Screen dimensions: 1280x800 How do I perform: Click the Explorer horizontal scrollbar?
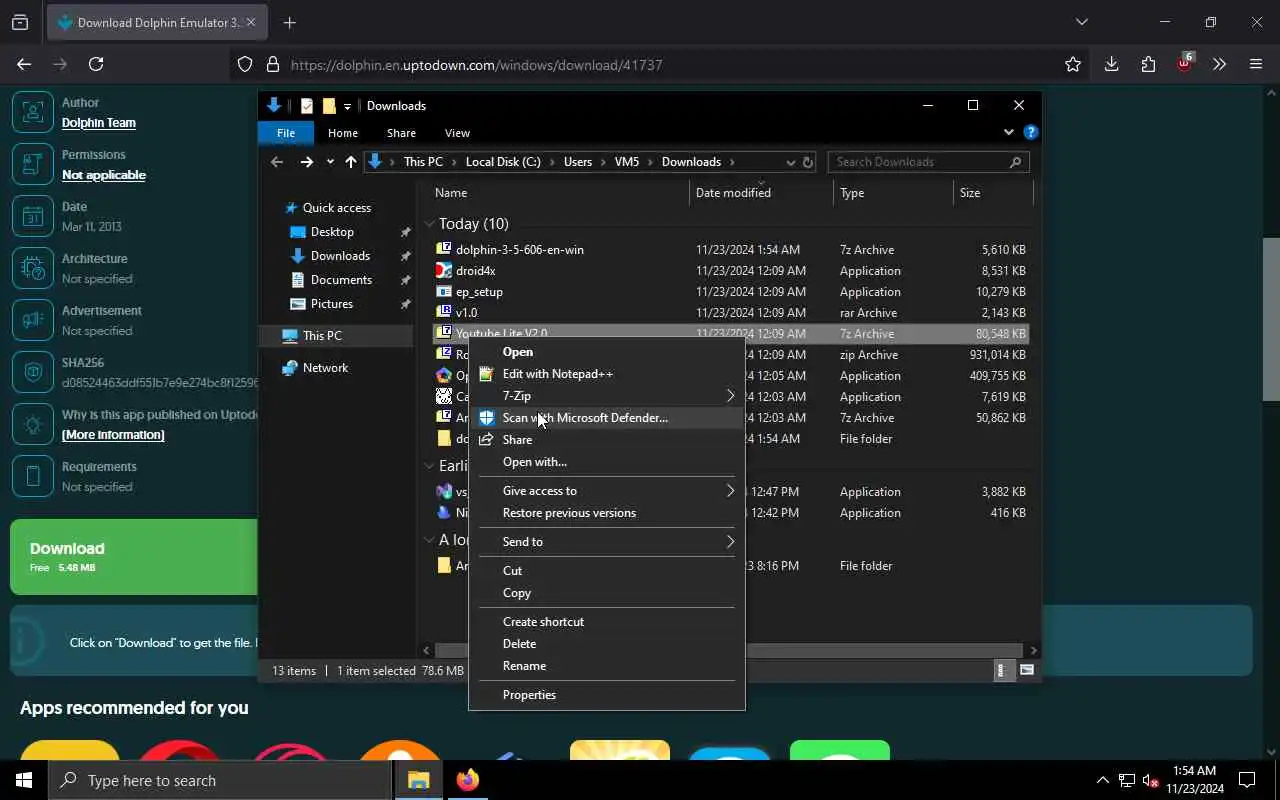[x=729, y=650]
